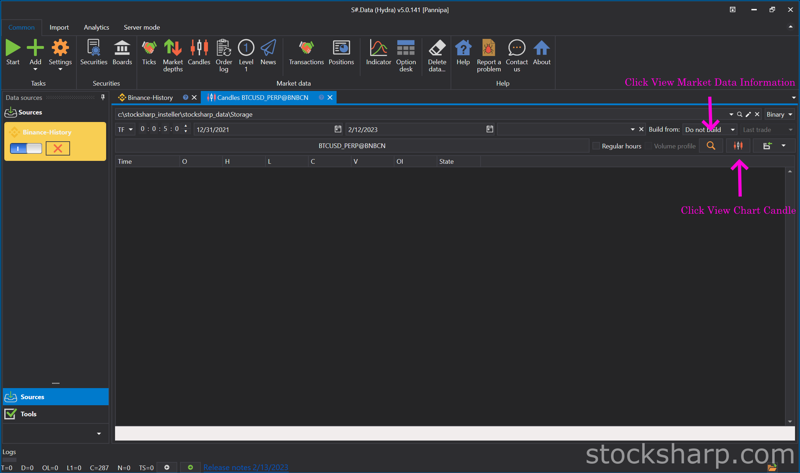Viewport: 800px width, 473px height.
Task: Enable the Regular hours checkbox
Action: coord(596,146)
